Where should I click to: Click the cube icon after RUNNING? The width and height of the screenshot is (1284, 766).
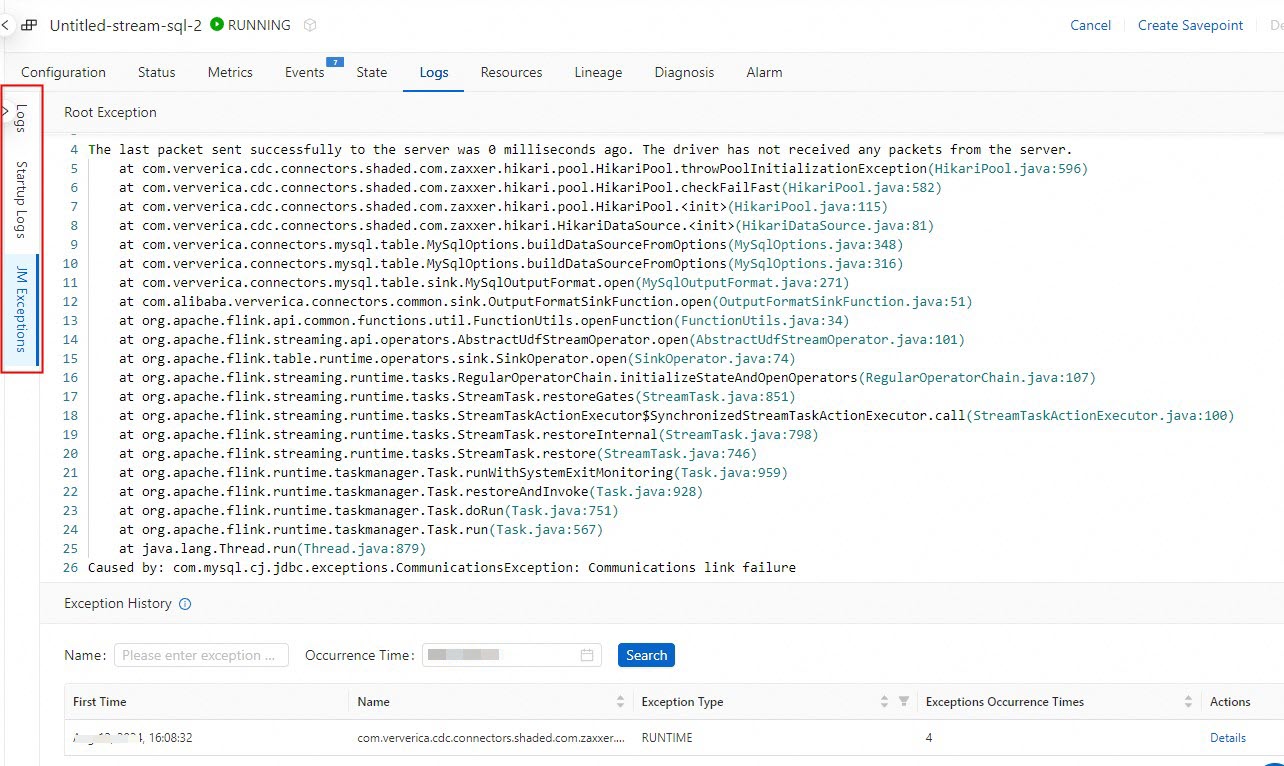tap(310, 25)
